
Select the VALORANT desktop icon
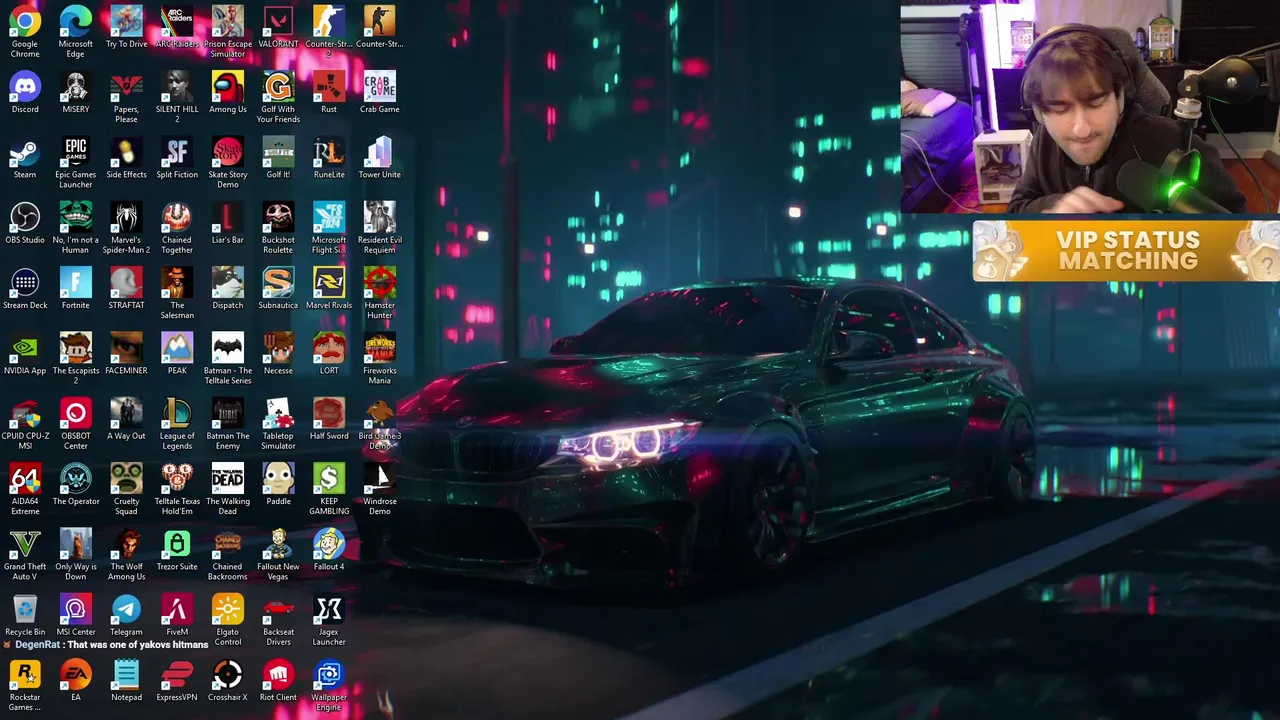pos(278,26)
